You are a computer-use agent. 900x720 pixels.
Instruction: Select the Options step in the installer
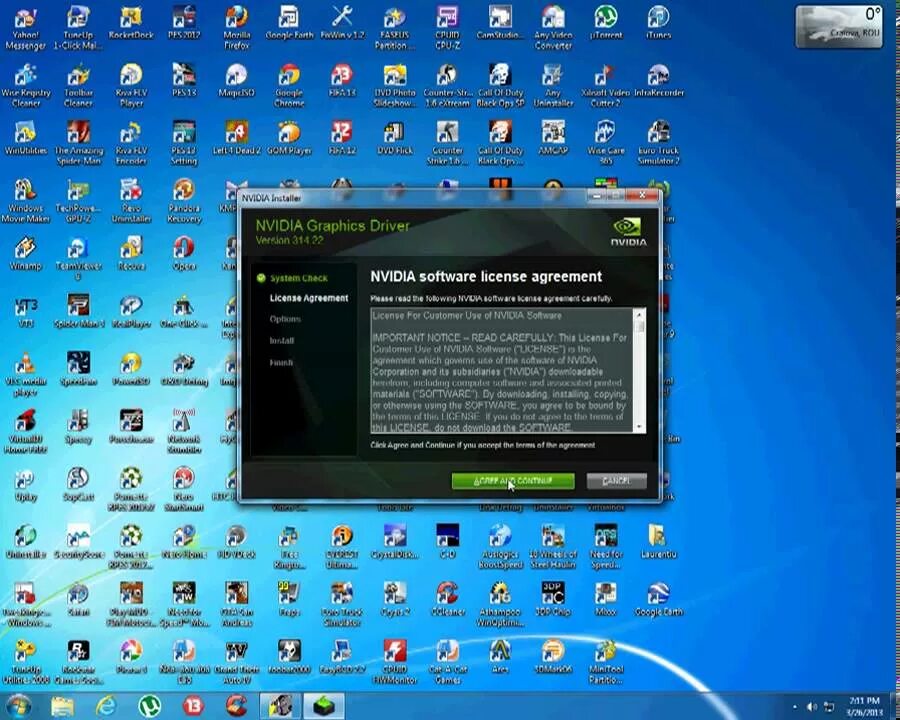tap(285, 318)
